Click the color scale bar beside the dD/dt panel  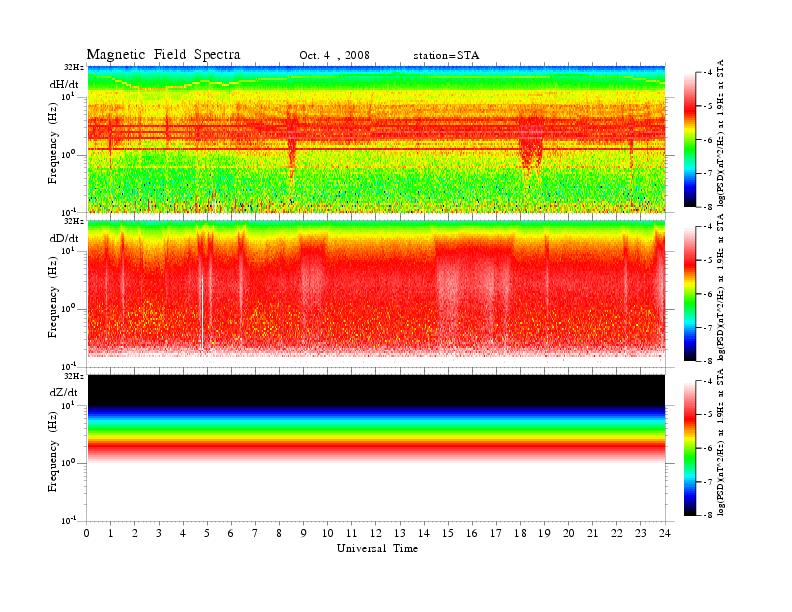(x=690, y=293)
